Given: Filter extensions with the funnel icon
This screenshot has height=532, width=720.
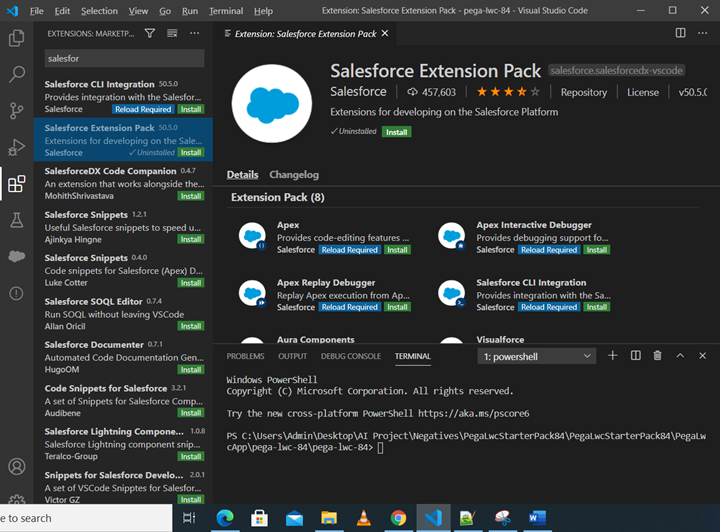Looking at the screenshot, I should 150,33.
